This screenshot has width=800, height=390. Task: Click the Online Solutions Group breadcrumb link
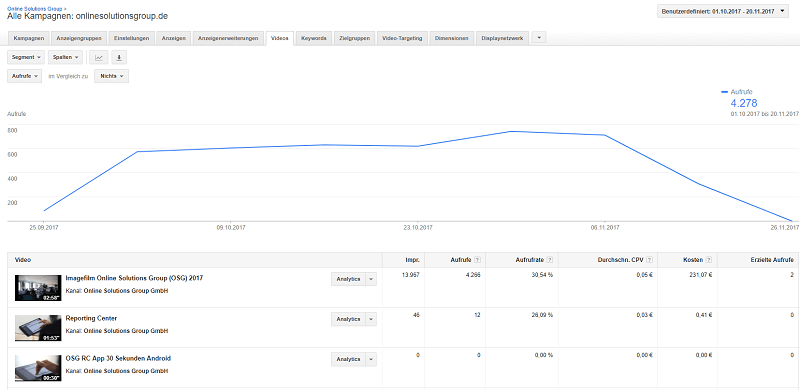tap(35, 9)
